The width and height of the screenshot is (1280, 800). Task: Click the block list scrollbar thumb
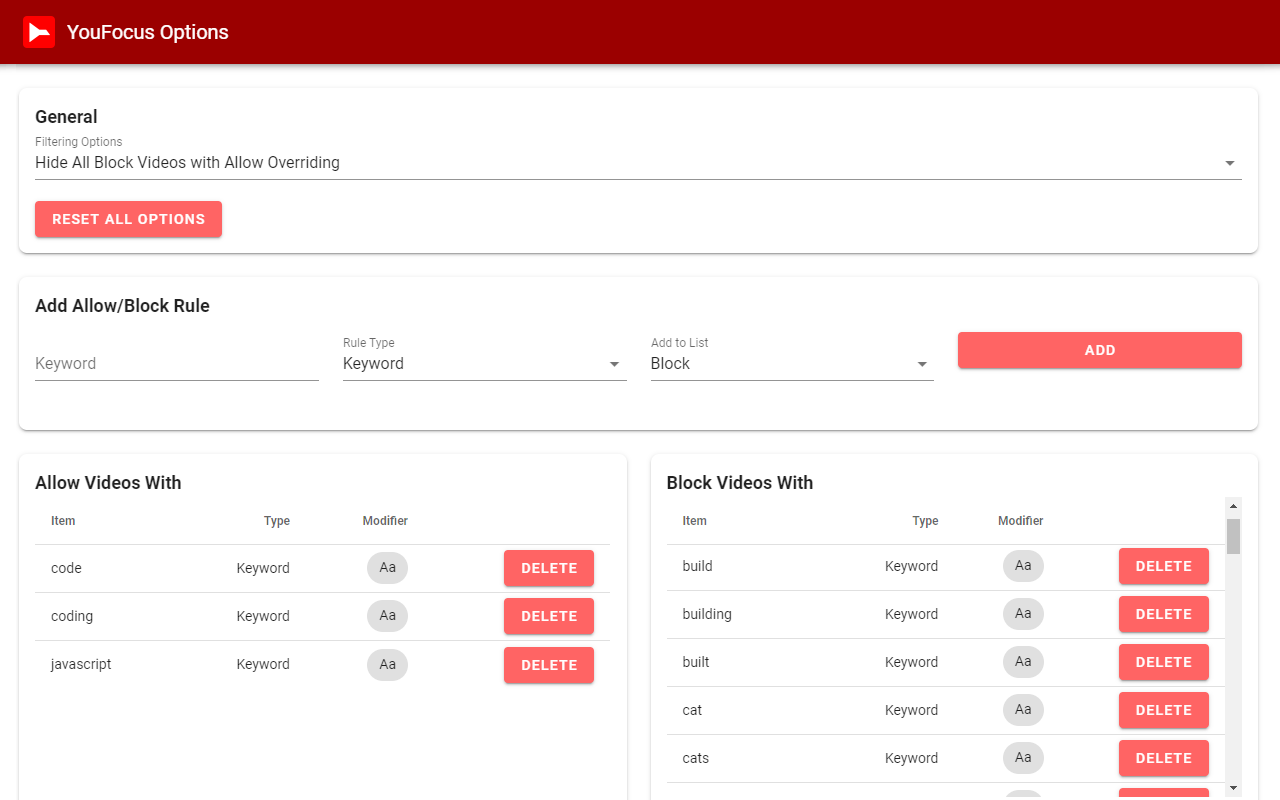[x=1233, y=536]
